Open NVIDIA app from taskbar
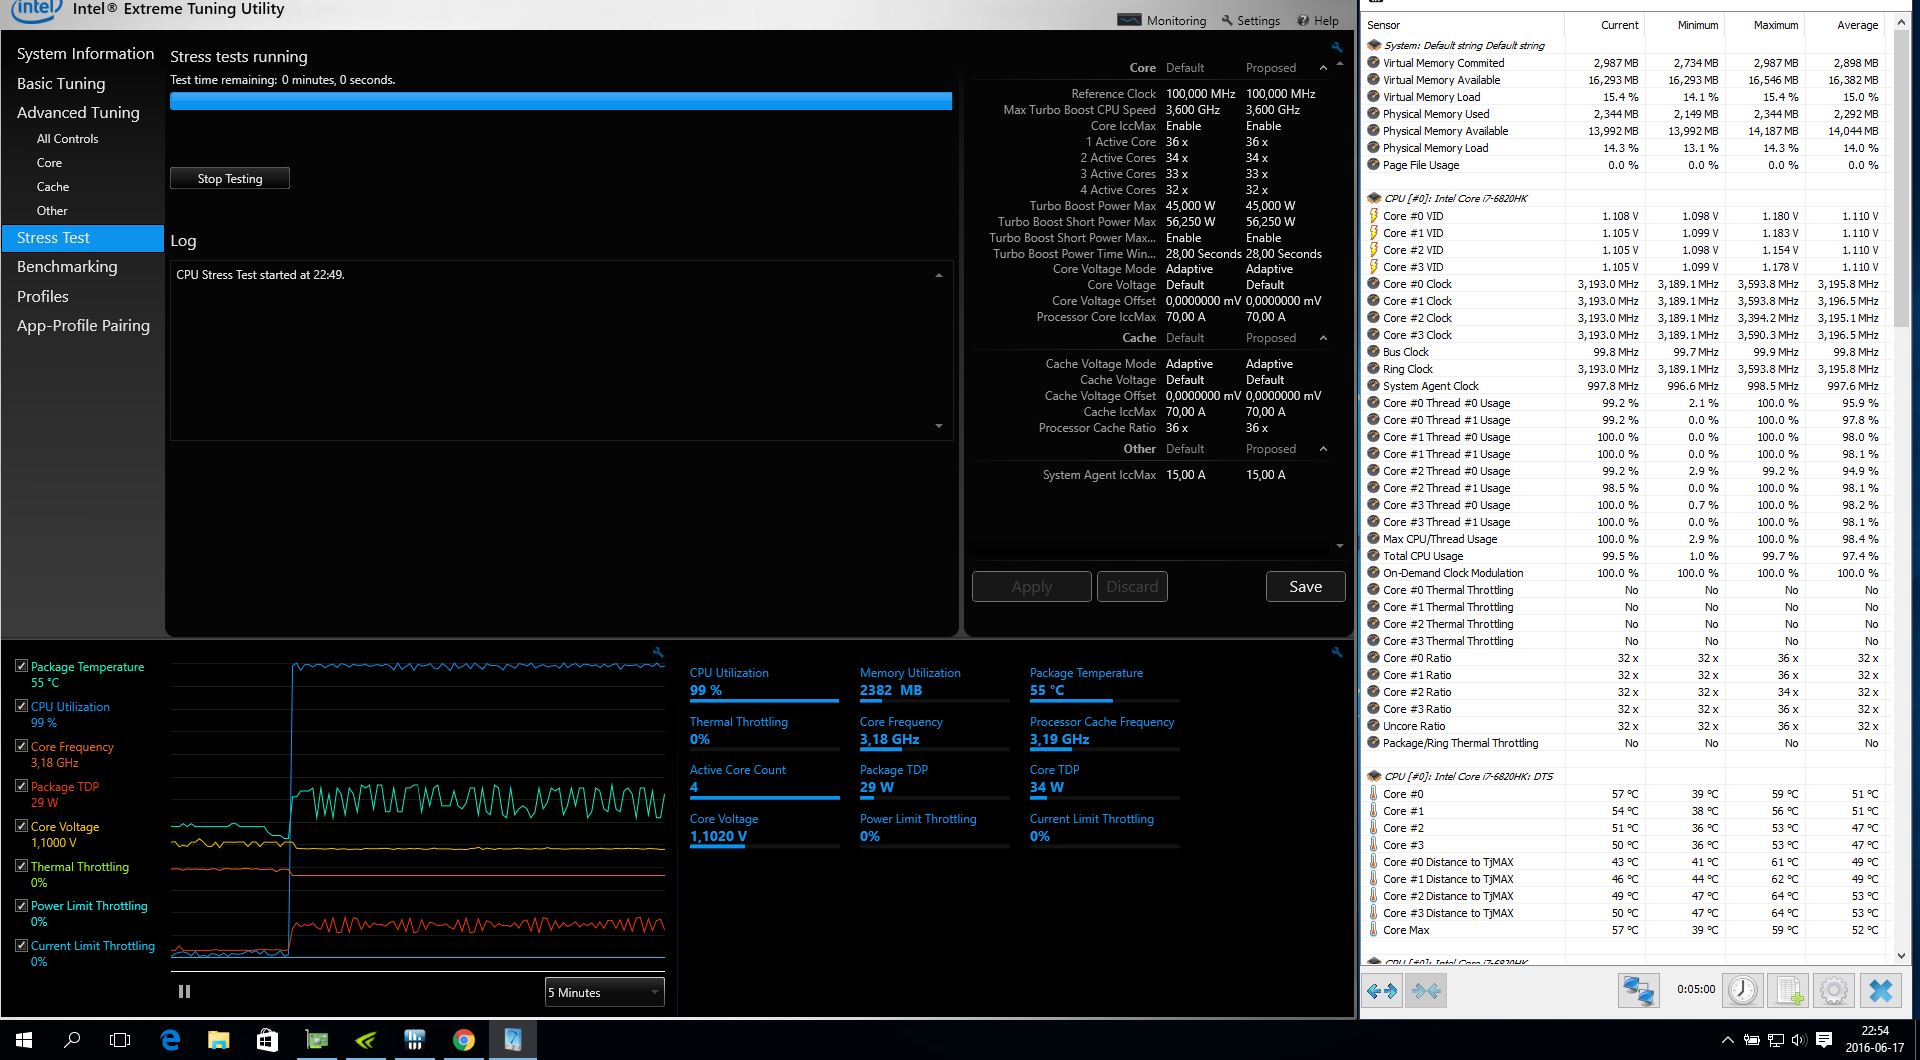Viewport: 1920px width, 1060px height. pos(365,1040)
